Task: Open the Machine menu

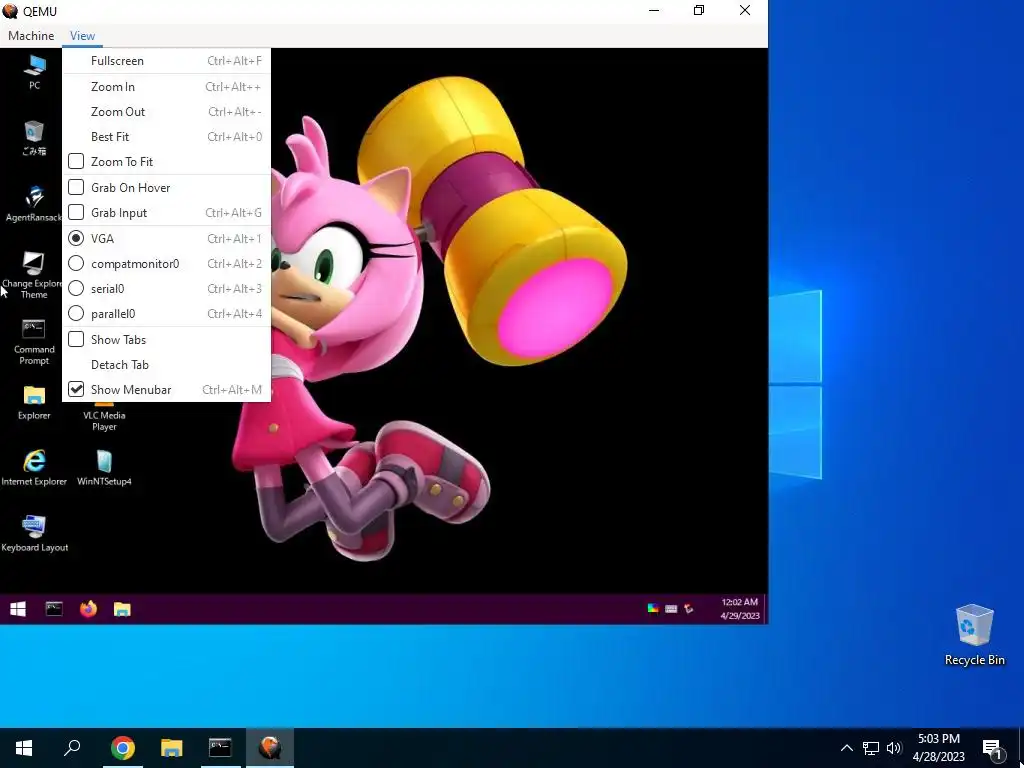Action: [x=31, y=36]
